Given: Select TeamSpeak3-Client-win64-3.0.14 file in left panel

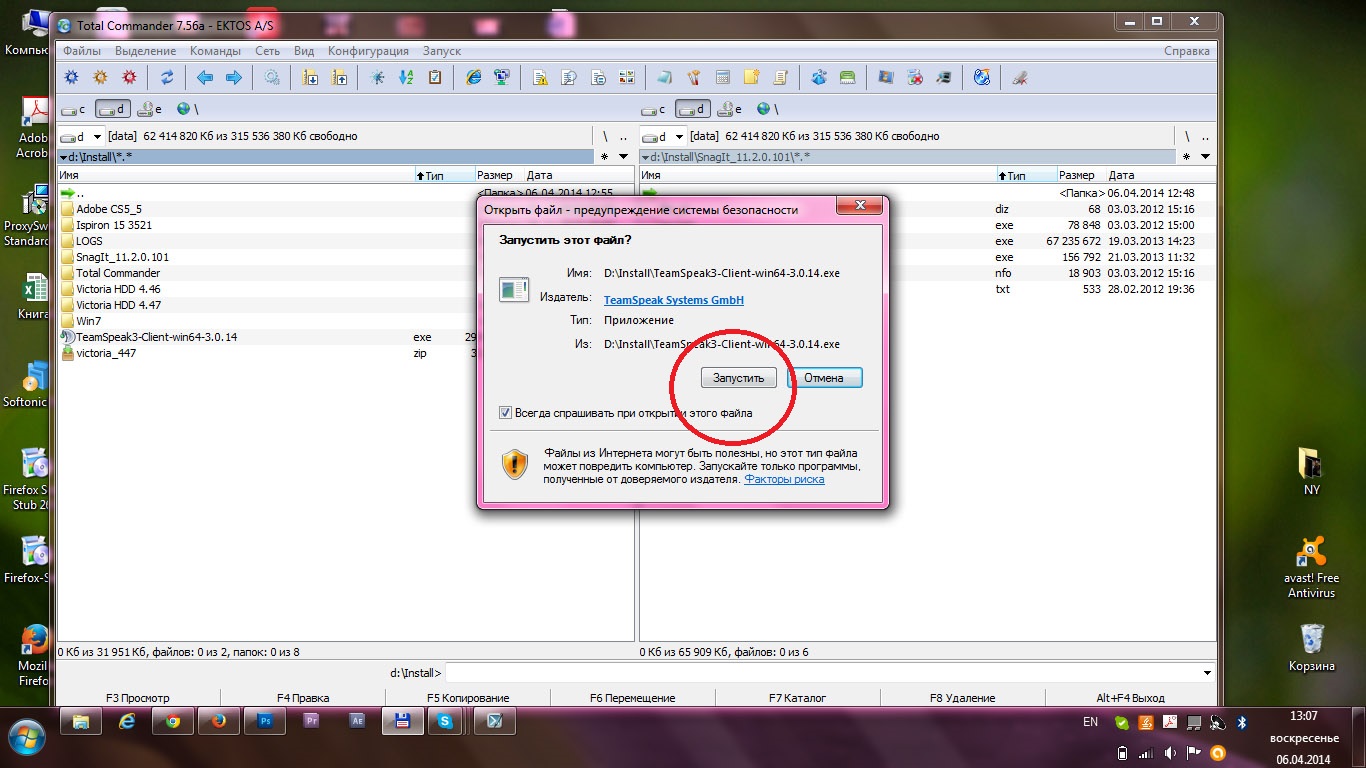Looking at the screenshot, I should click(157, 337).
